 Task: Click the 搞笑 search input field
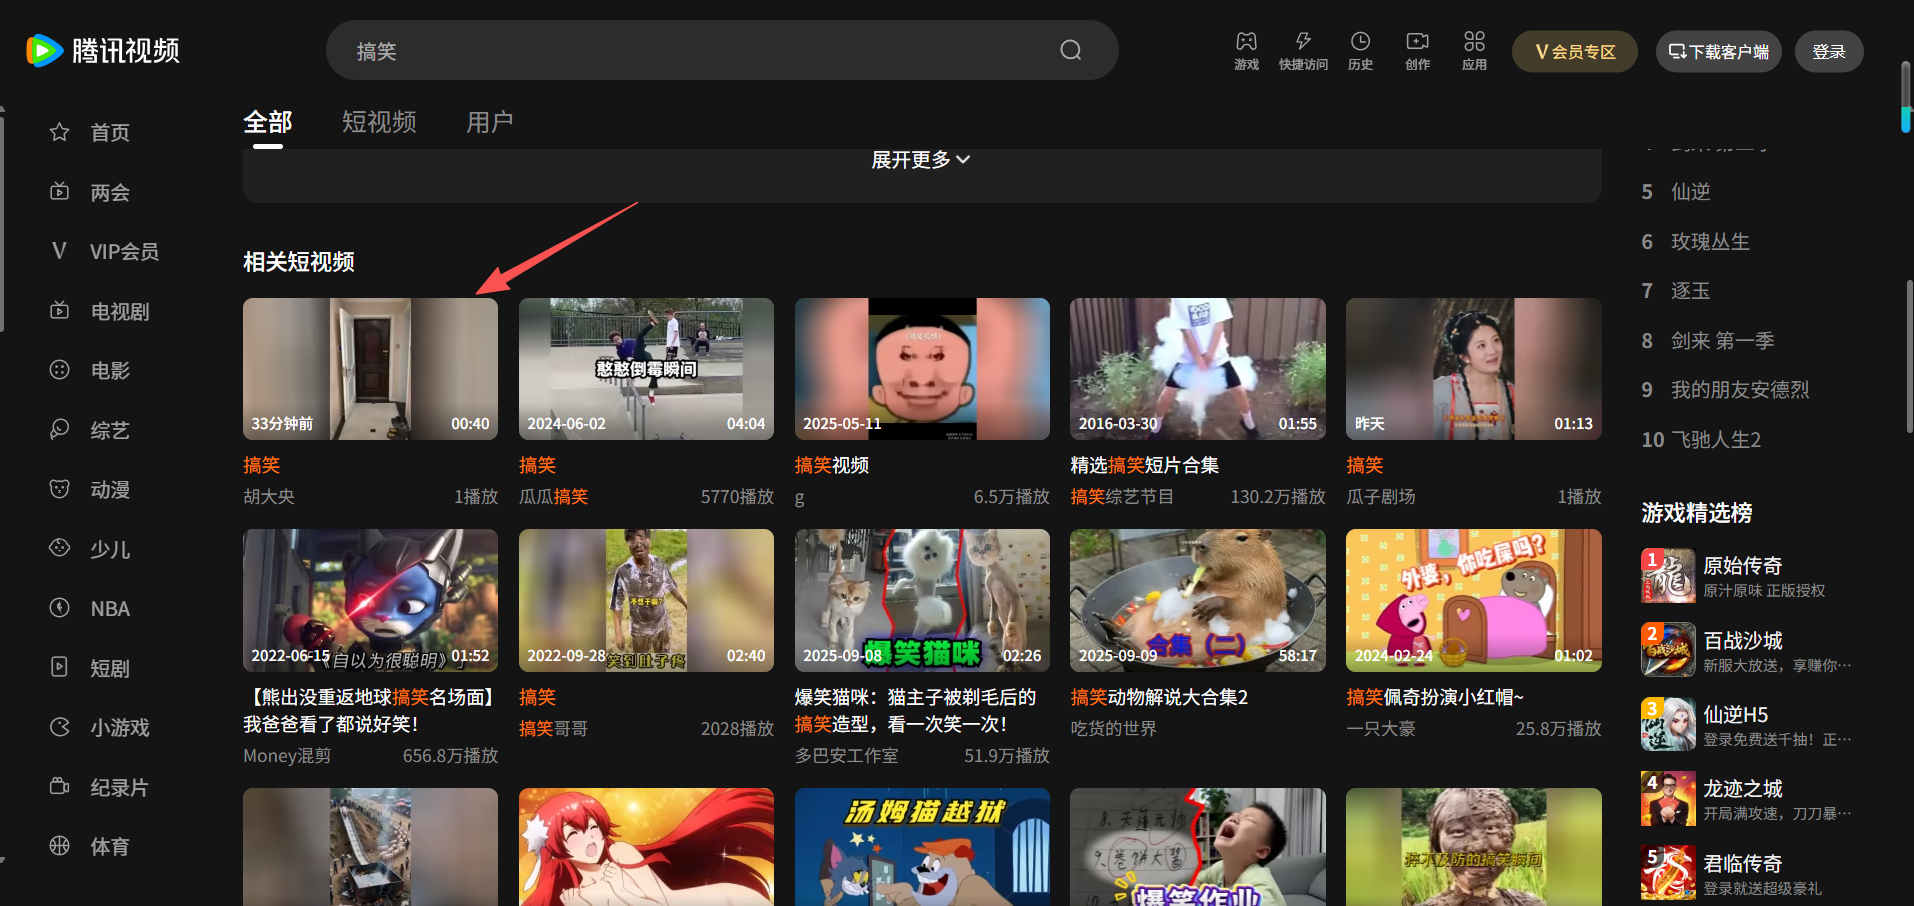(700, 51)
